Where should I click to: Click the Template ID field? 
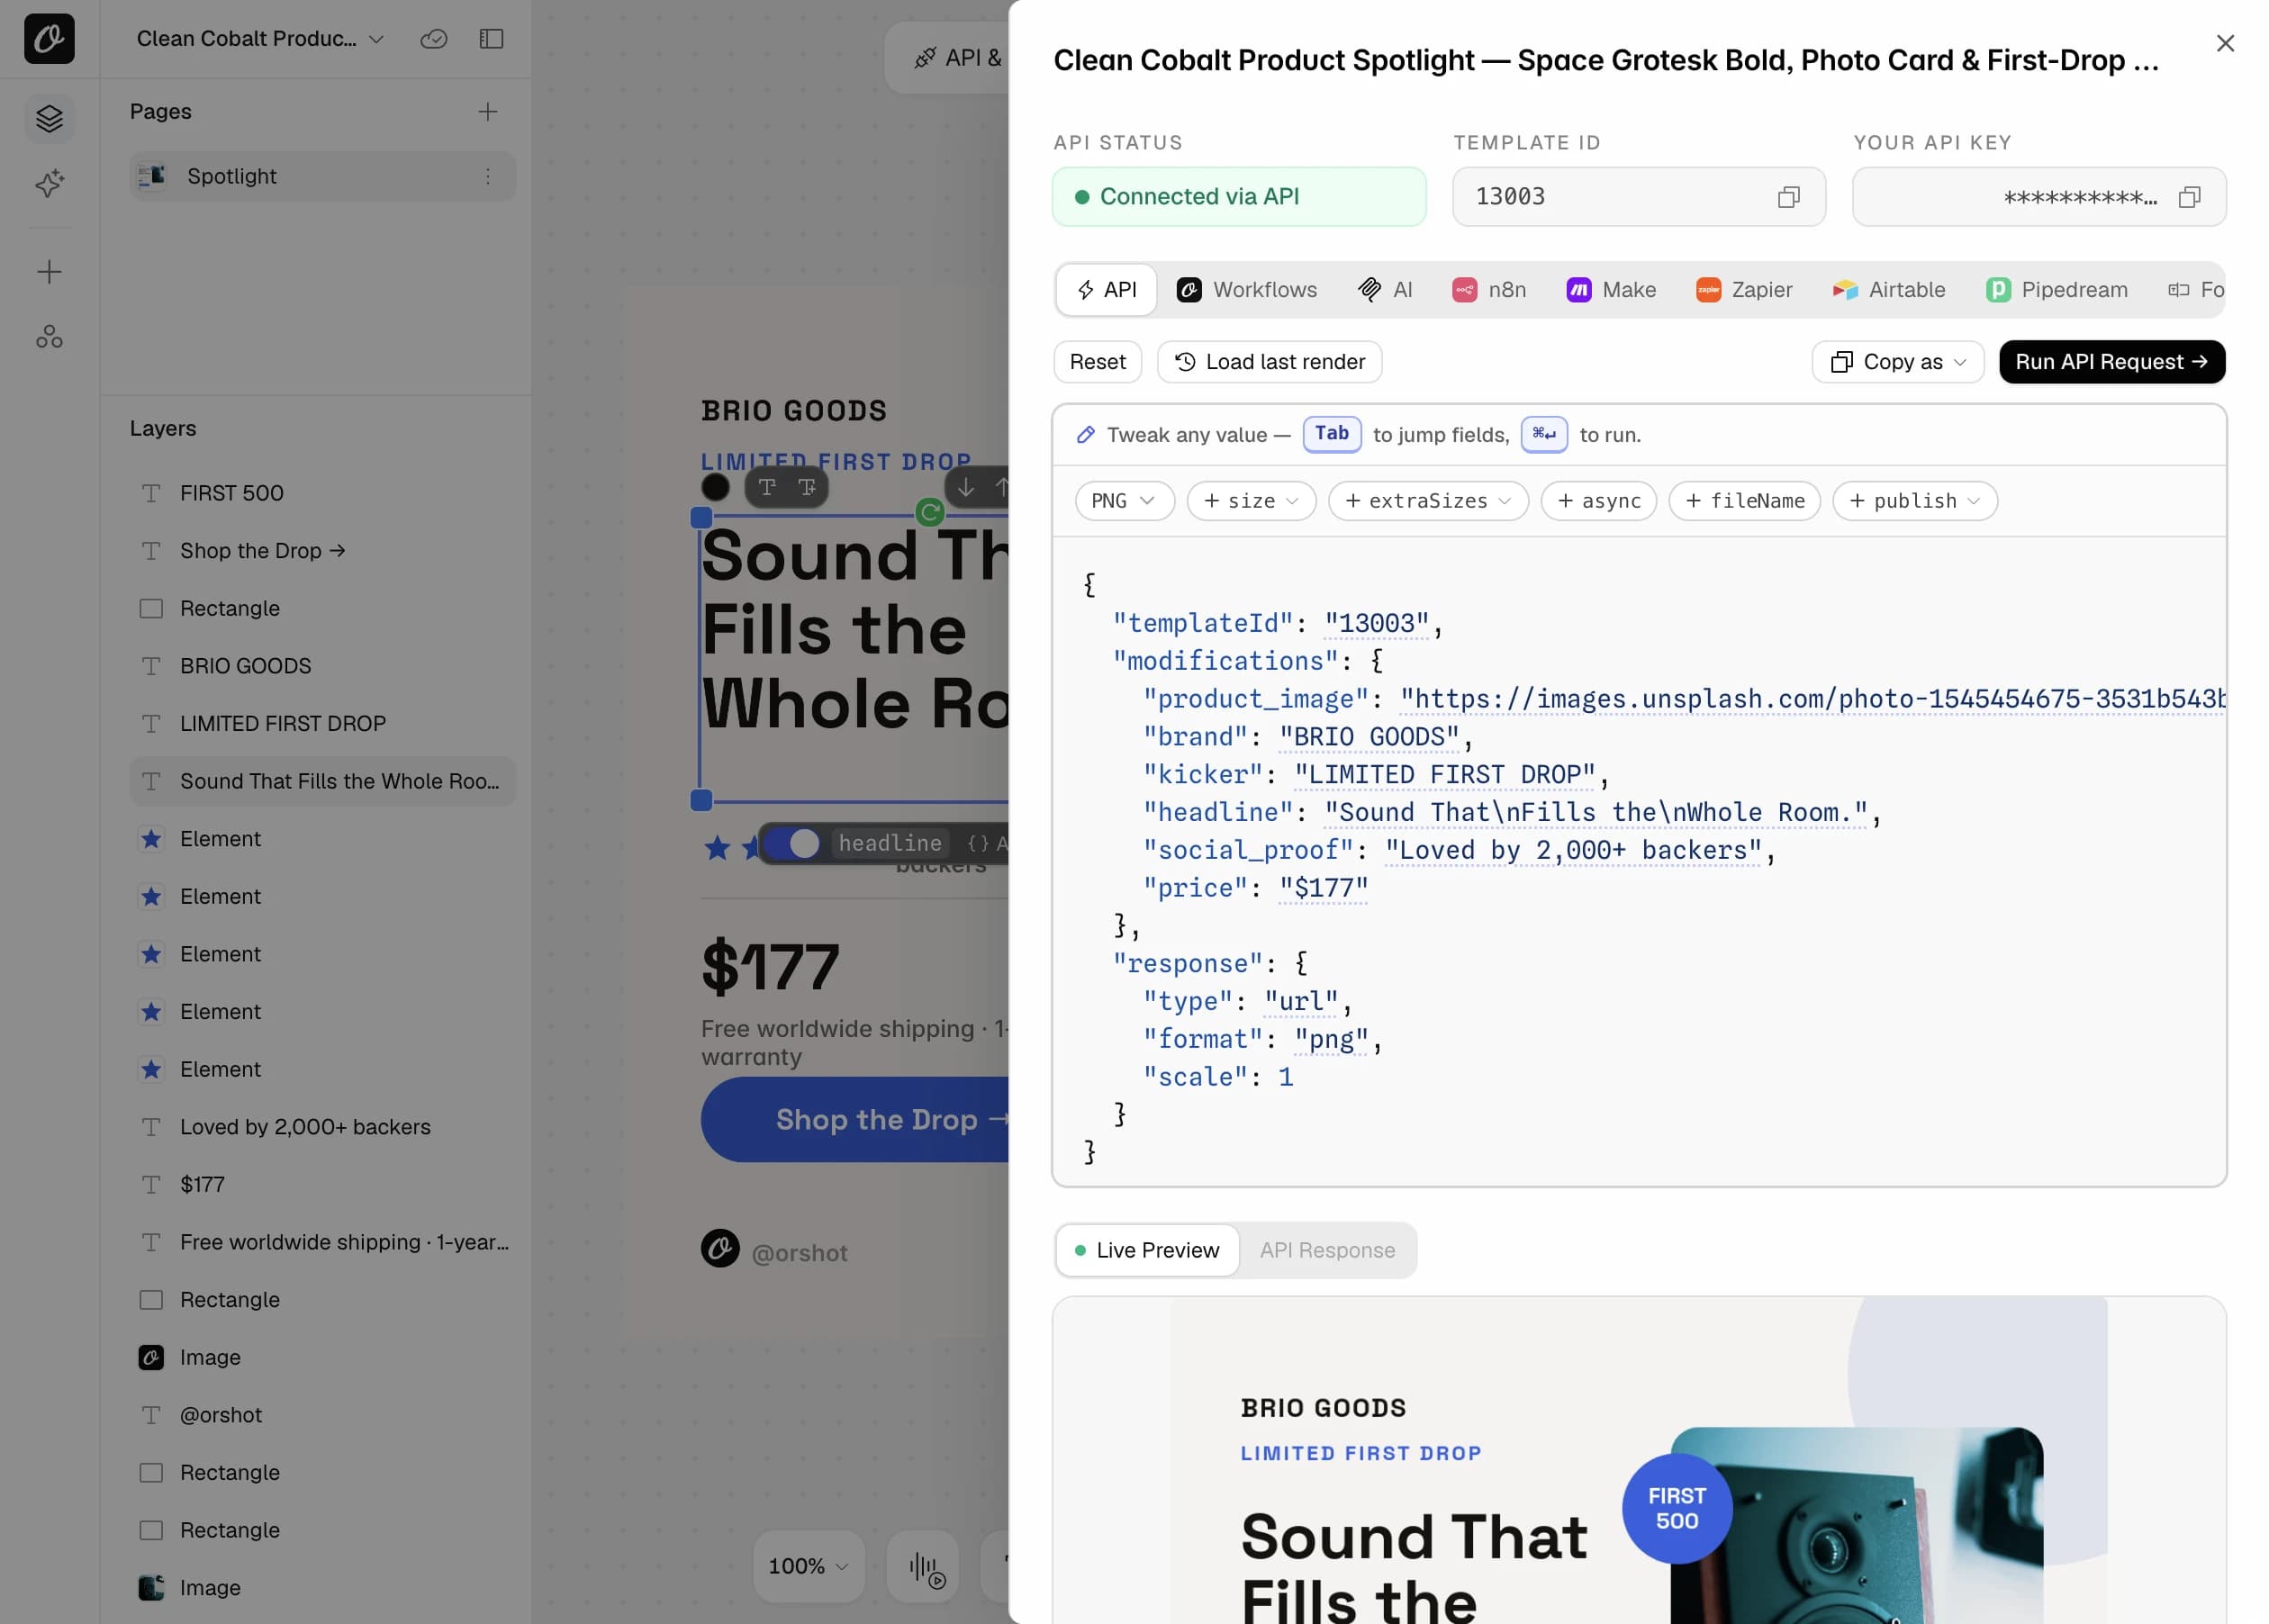[x=1638, y=197]
